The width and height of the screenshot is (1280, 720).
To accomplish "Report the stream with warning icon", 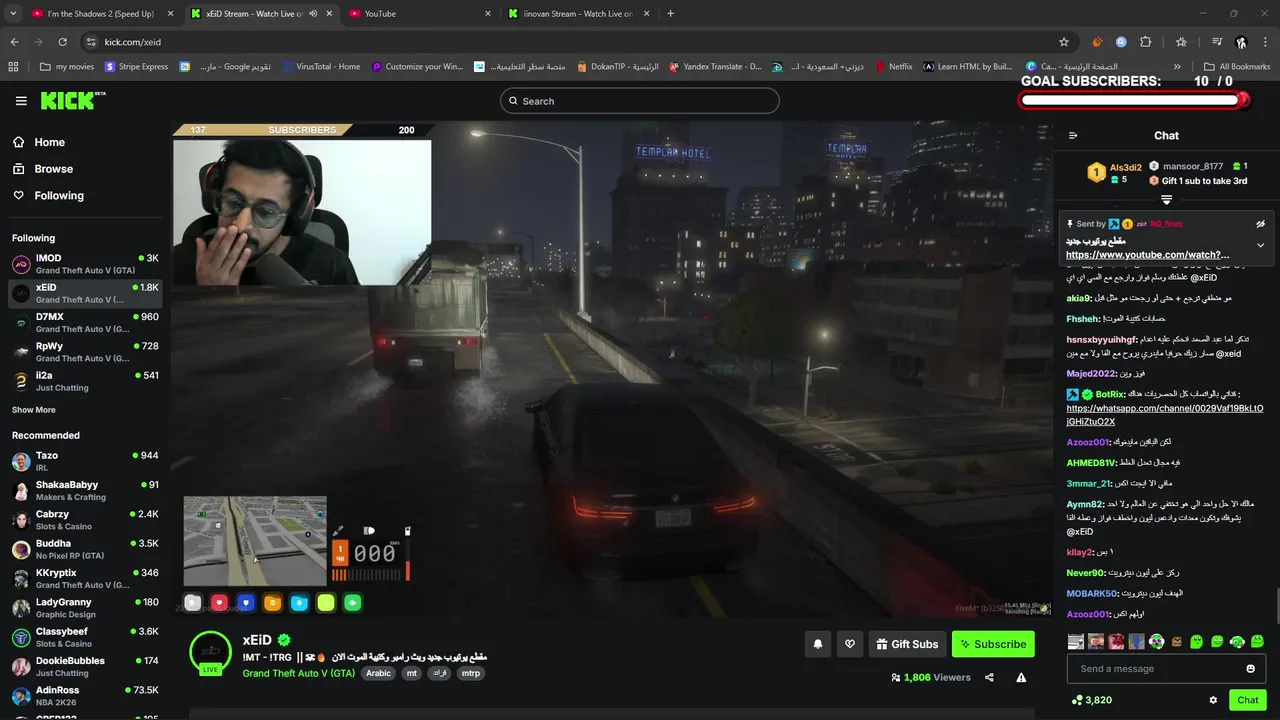I will [x=1021, y=677].
